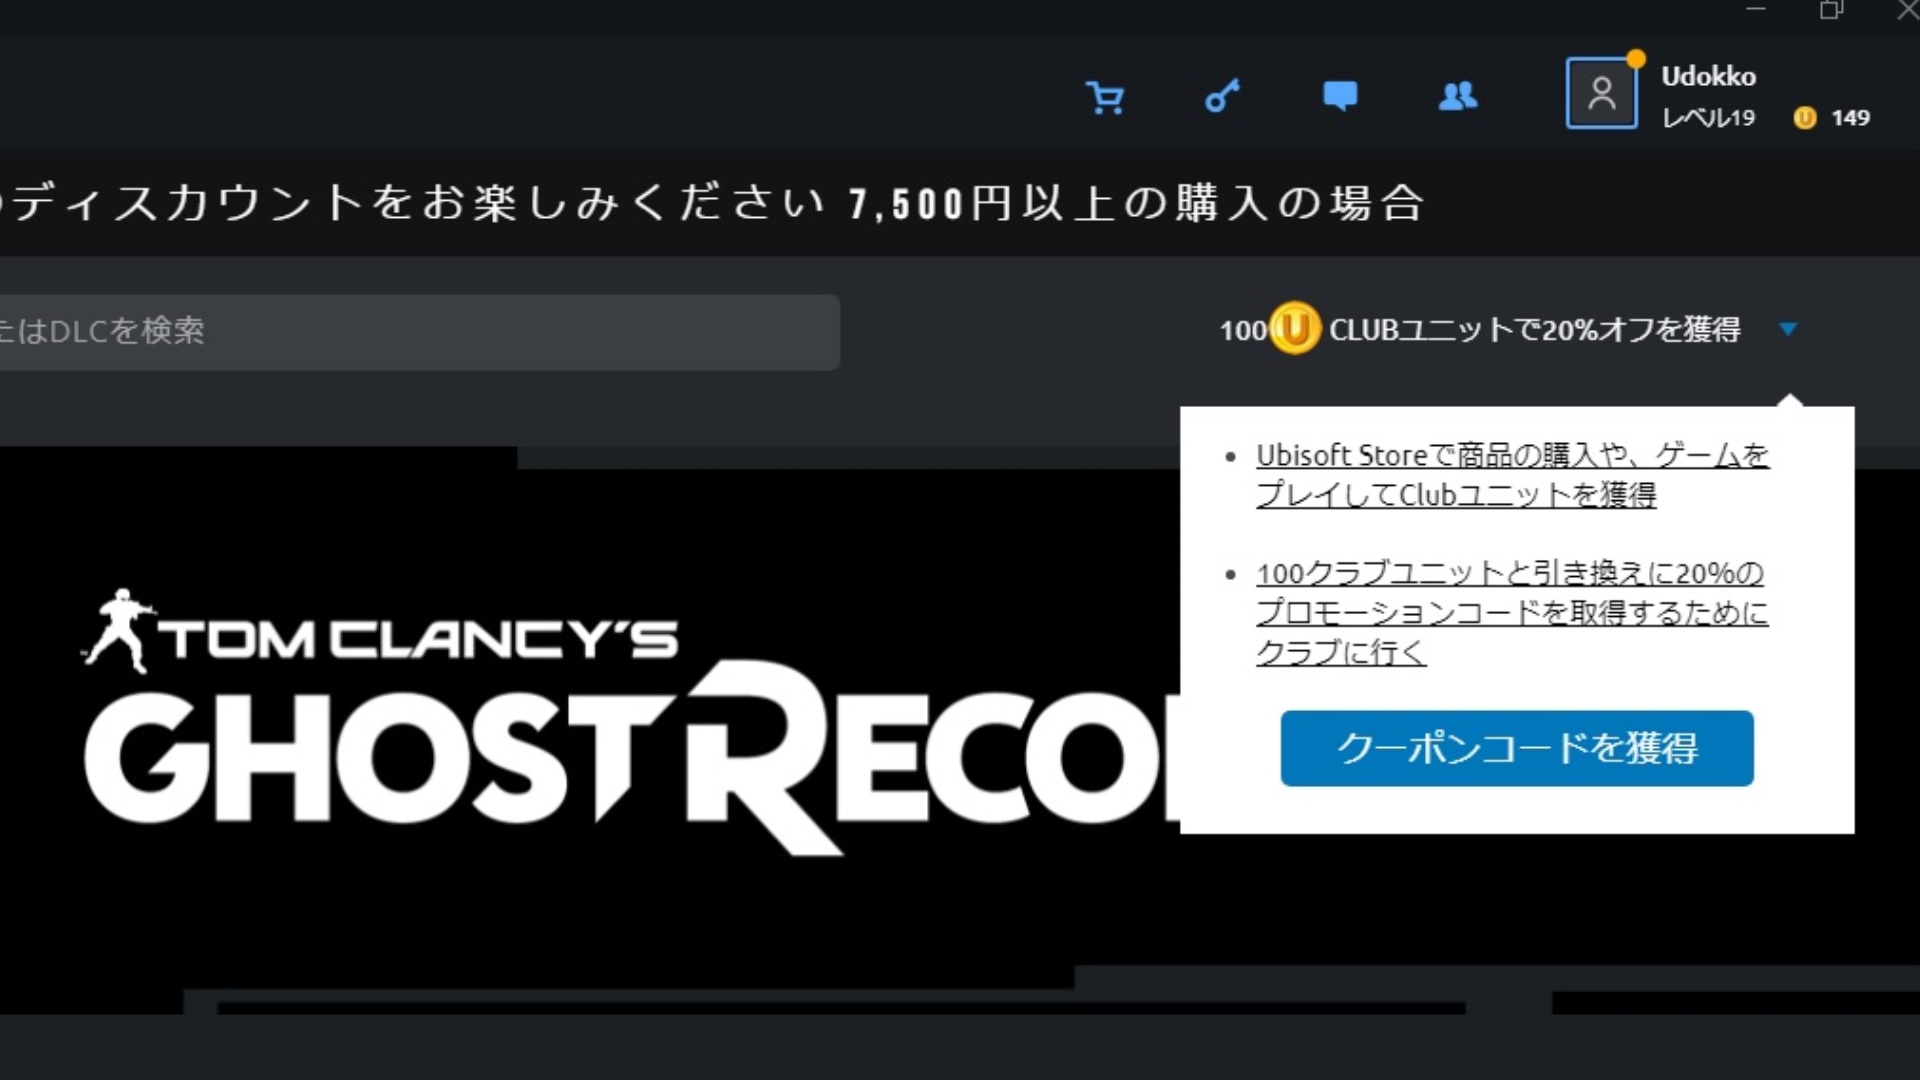
Task: Click the large Club coin beside 100
Action: pos(1295,328)
